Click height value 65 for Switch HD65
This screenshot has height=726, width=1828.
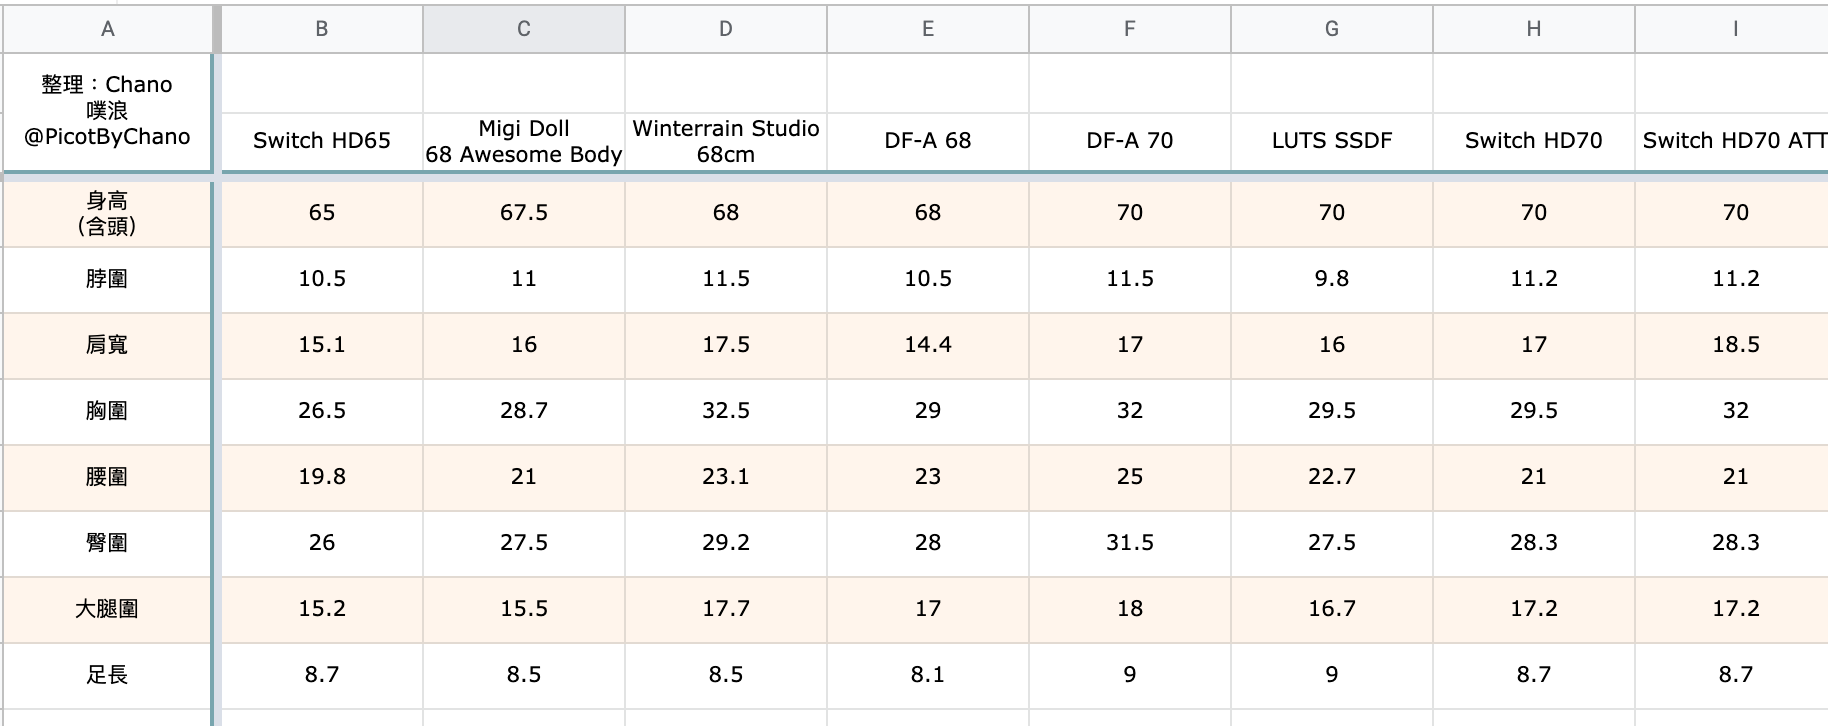point(322,213)
